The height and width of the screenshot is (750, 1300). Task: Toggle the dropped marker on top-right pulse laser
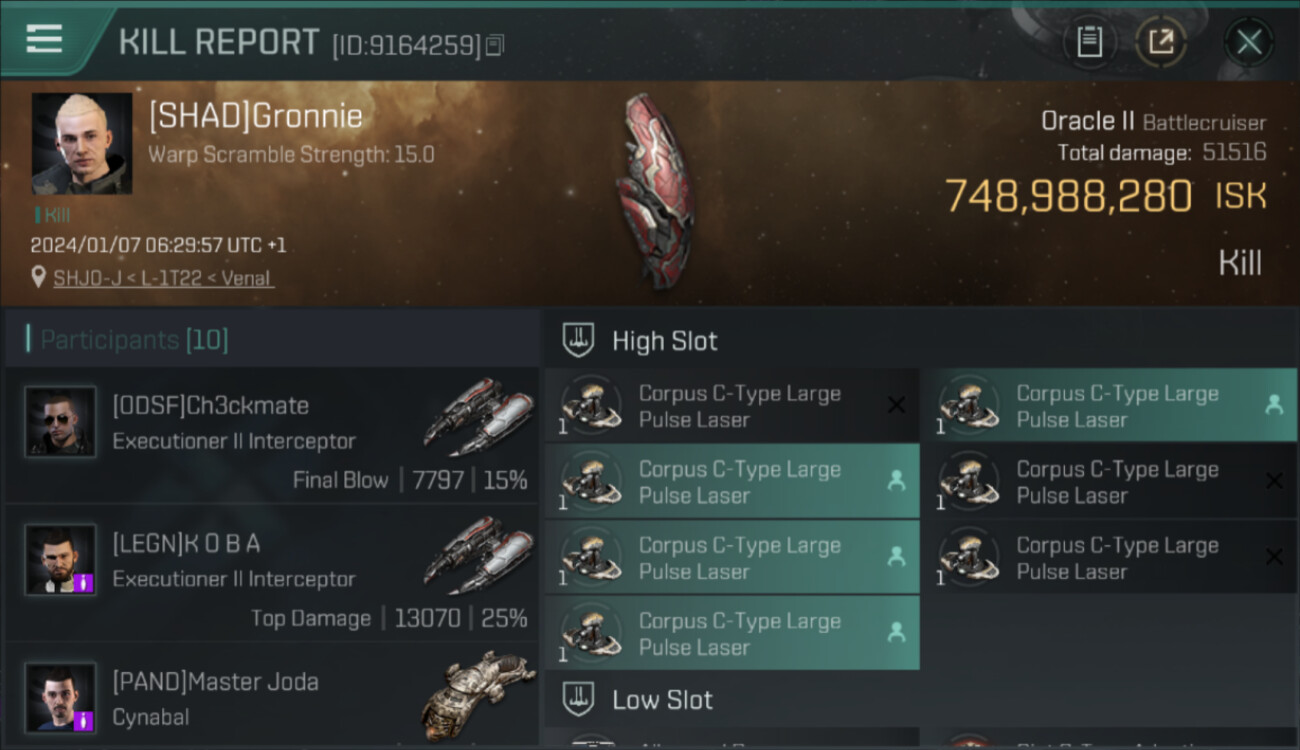click(x=1273, y=405)
